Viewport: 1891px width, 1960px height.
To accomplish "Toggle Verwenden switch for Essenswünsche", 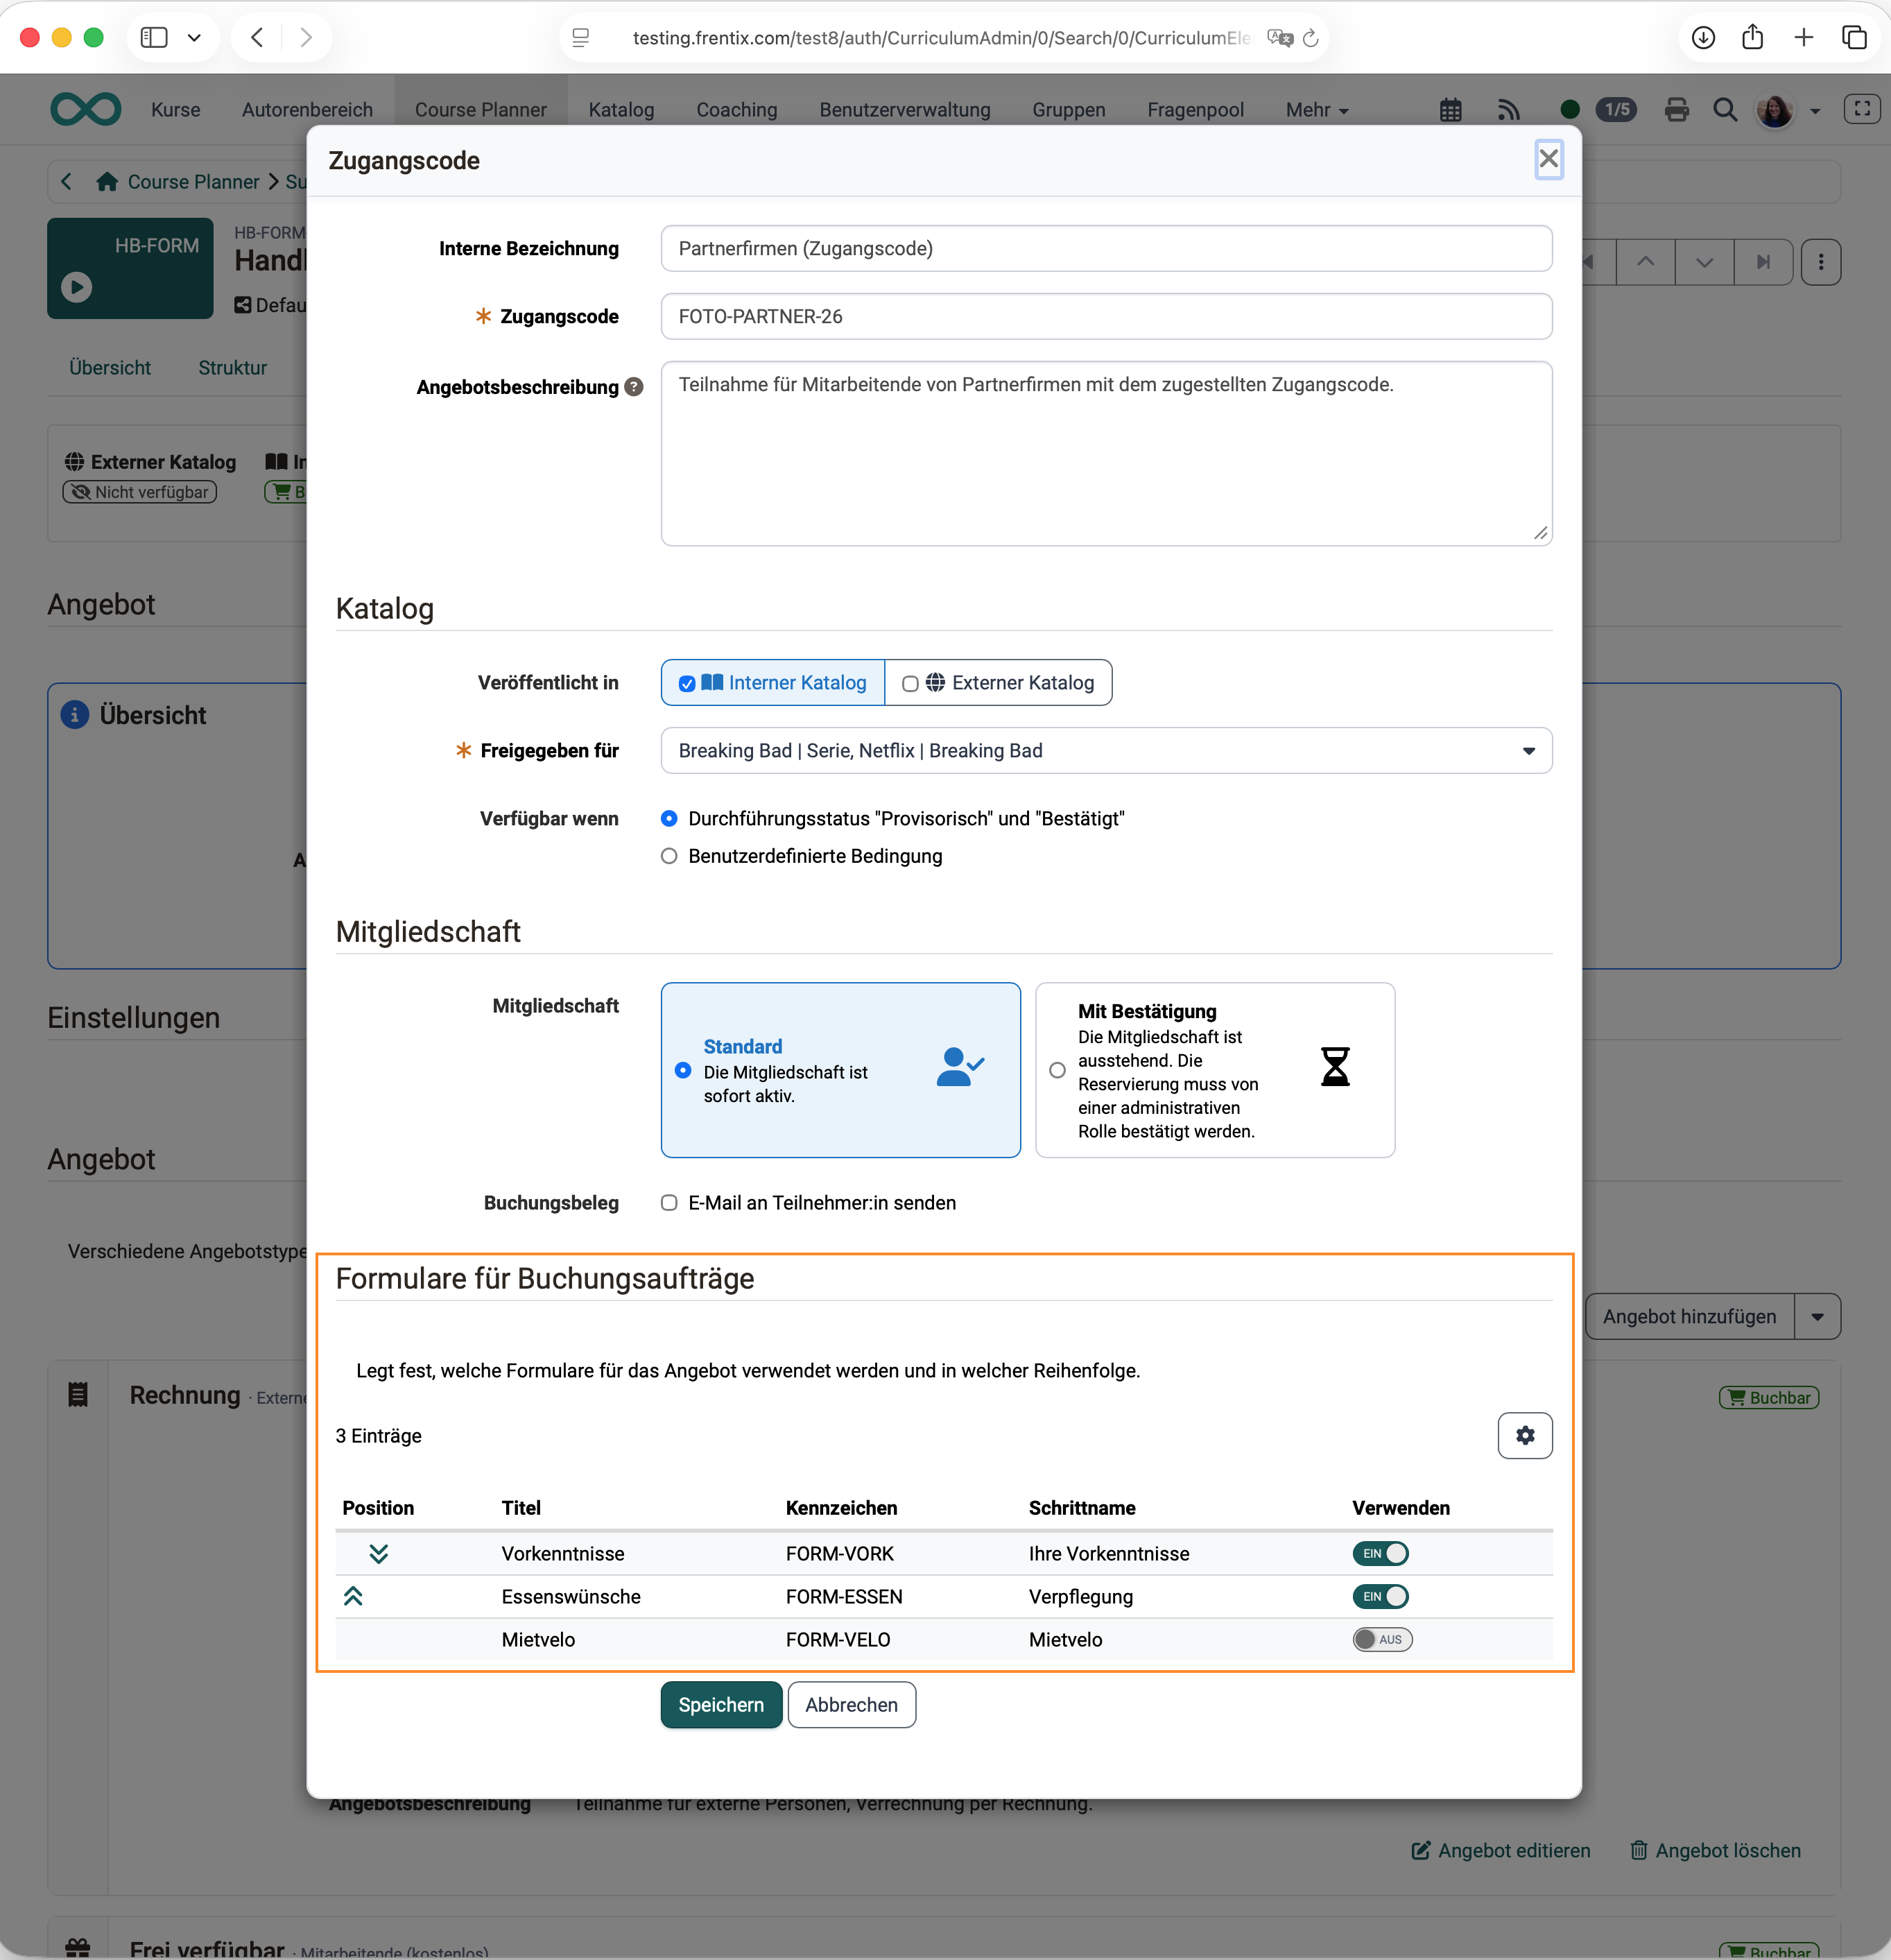I will 1380,1596.
